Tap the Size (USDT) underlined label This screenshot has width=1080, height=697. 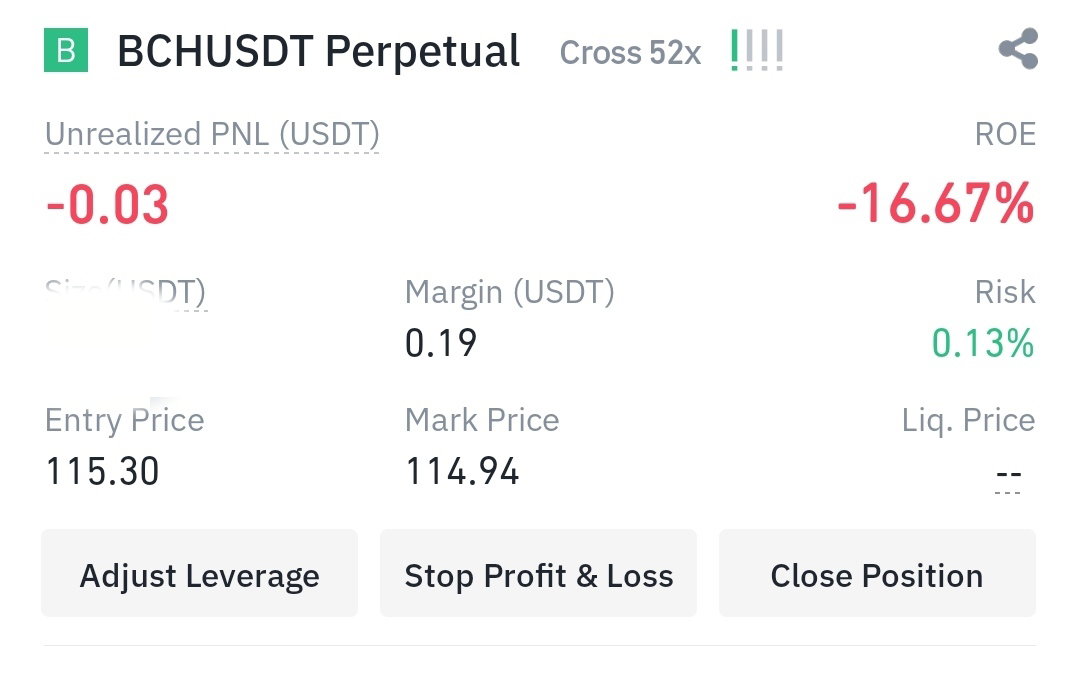[x=125, y=293]
